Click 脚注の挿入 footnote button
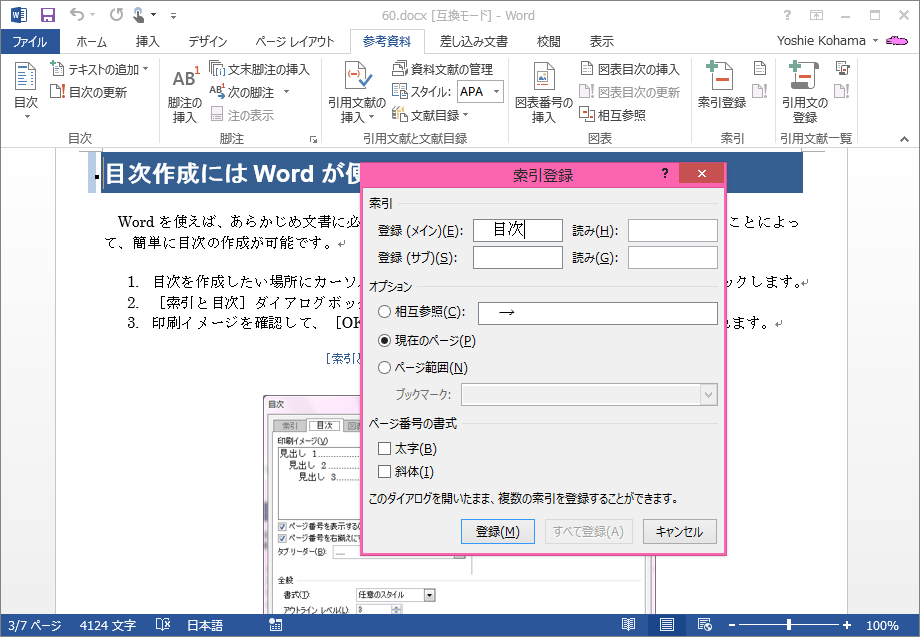Screen dimensions: 920x637 click(184, 94)
